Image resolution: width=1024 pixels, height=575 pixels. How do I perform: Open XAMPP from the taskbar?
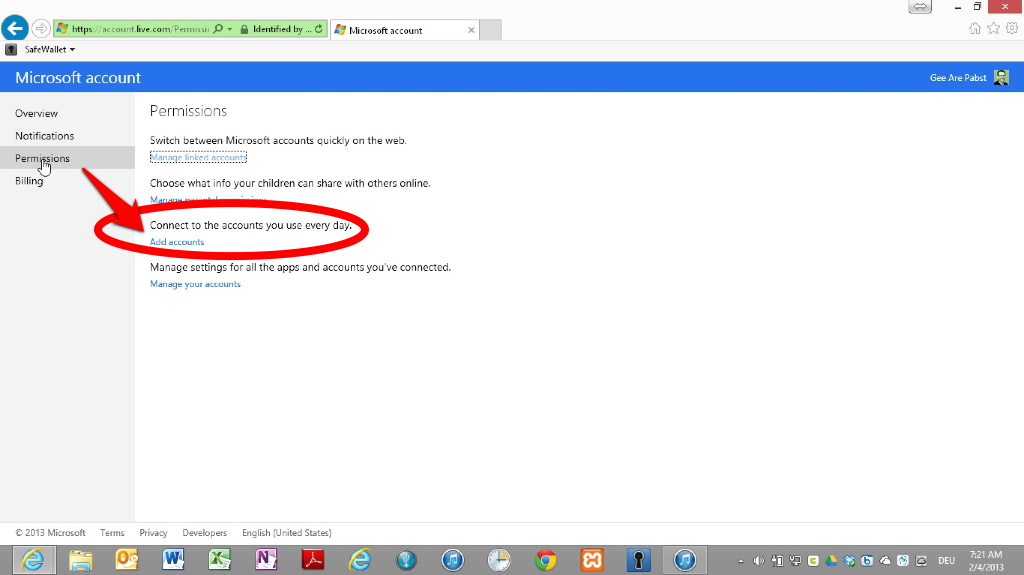[592, 559]
